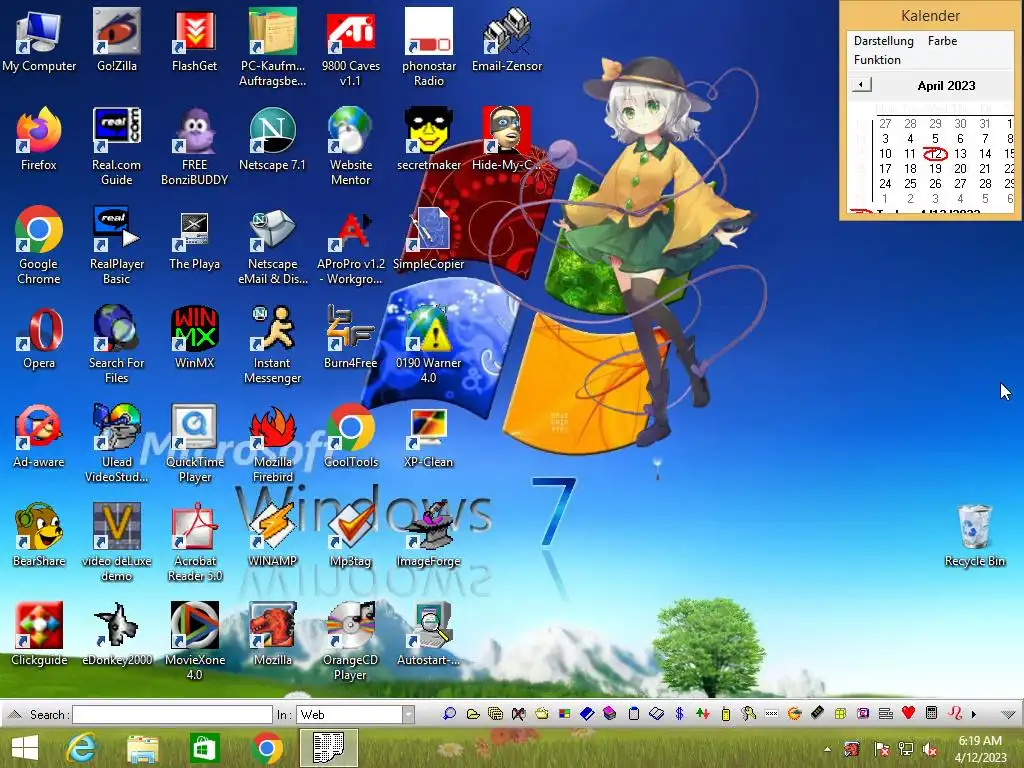Open the Darstellung menu in Kalender
Image resolution: width=1024 pixels, height=768 pixels.
click(884, 40)
